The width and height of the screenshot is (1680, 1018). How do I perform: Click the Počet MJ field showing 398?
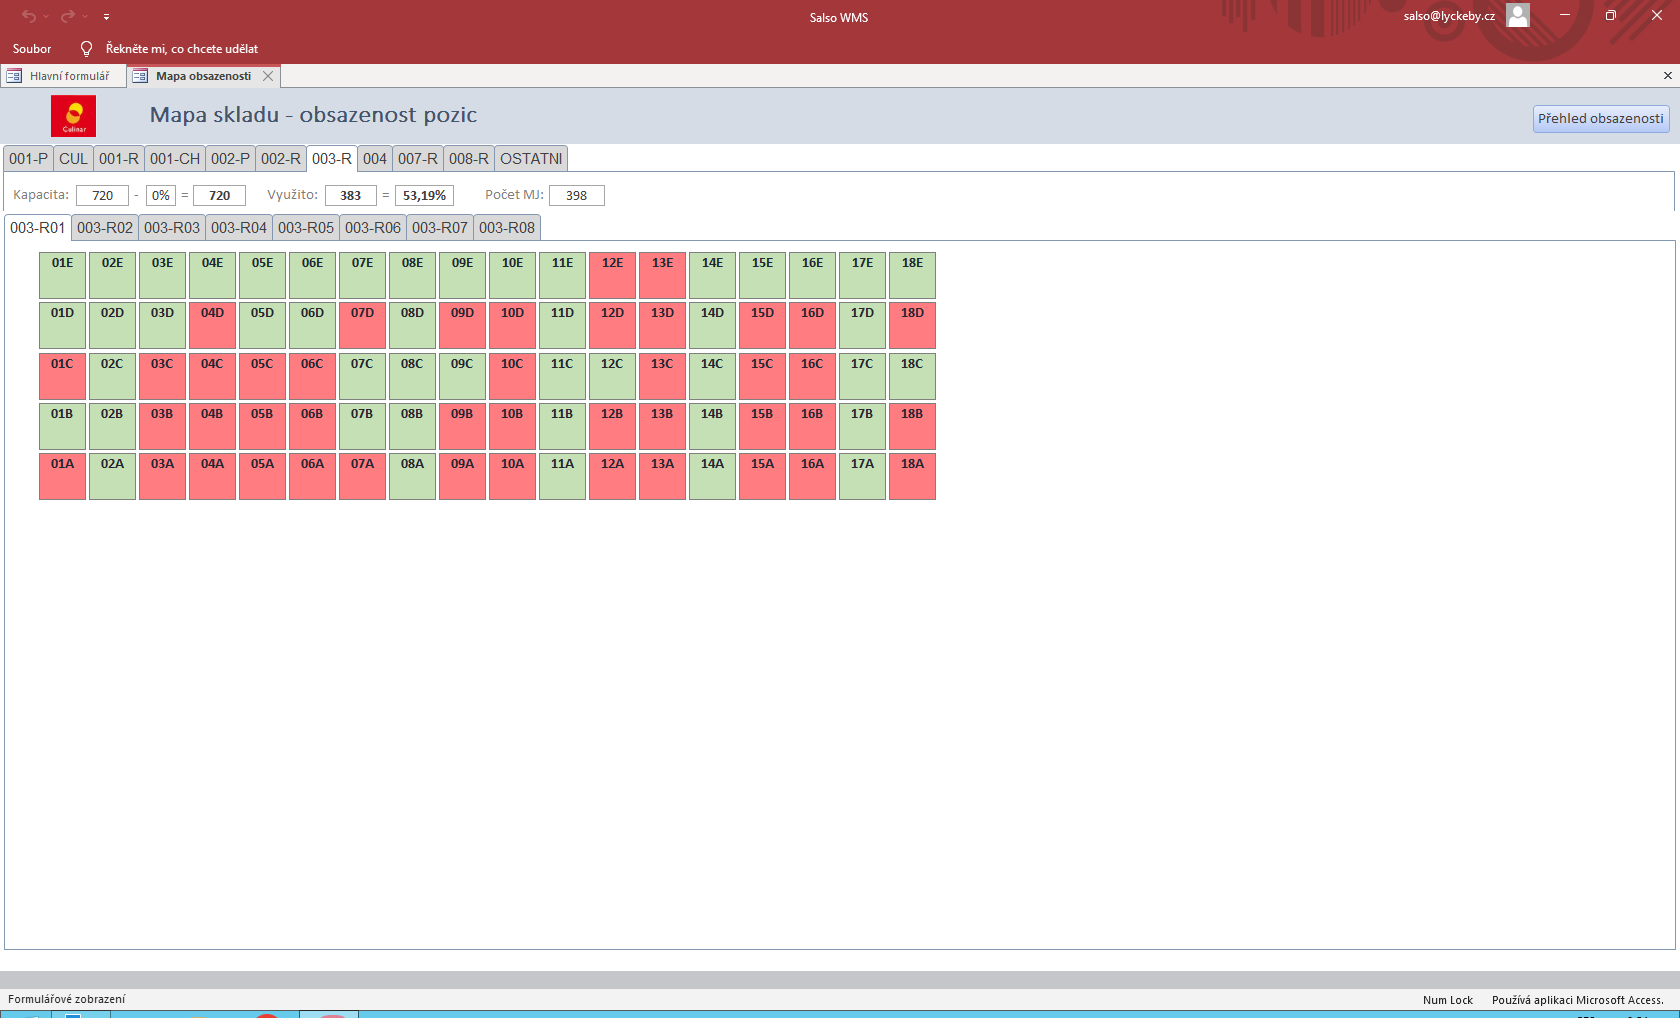pos(576,196)
